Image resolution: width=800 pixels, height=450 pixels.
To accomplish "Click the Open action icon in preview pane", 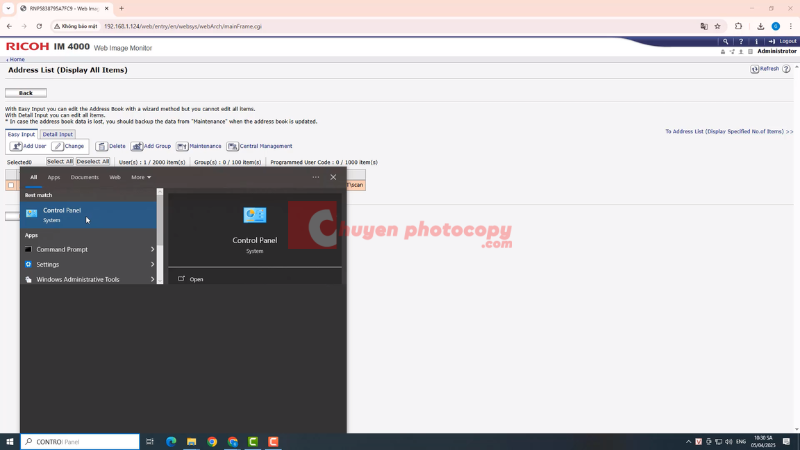I will point(181,279).
